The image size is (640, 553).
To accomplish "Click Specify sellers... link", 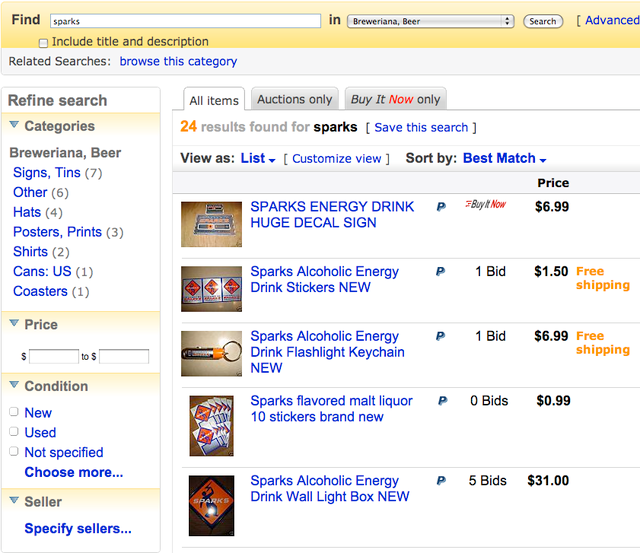I will (x=78, y=529).
